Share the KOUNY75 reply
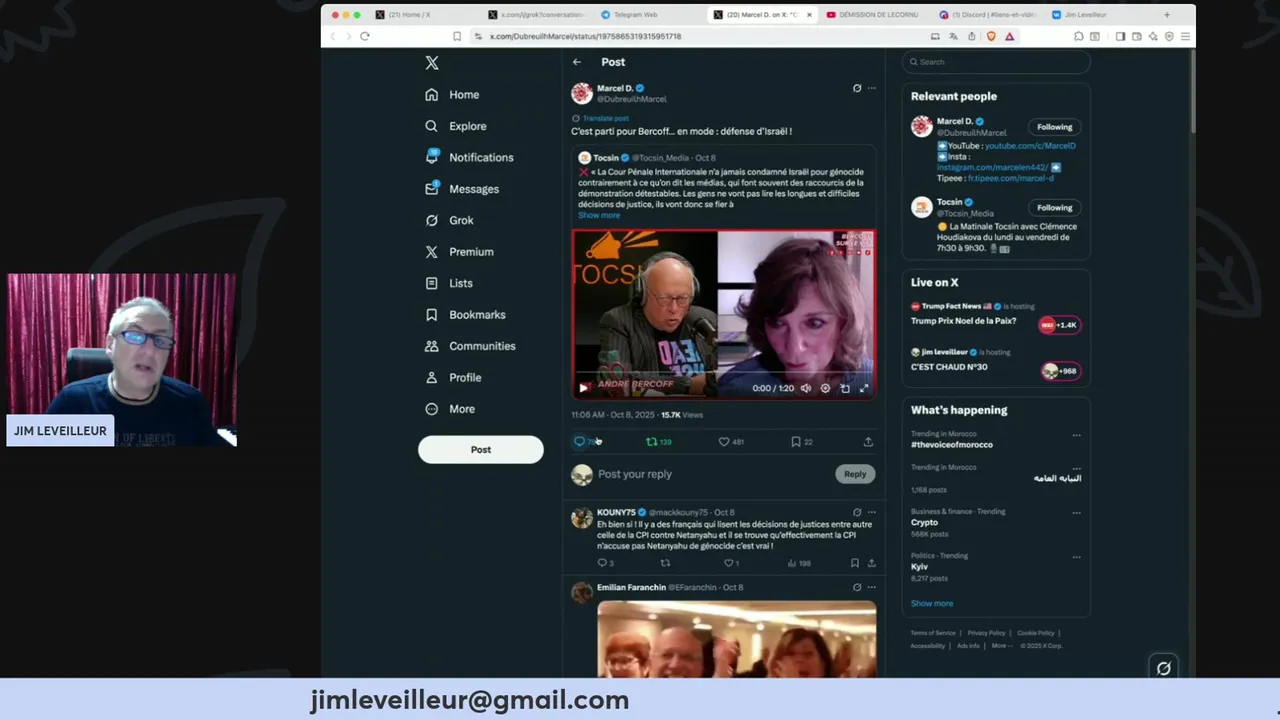This screenshot has width=1280, height=720. (872, 563)
